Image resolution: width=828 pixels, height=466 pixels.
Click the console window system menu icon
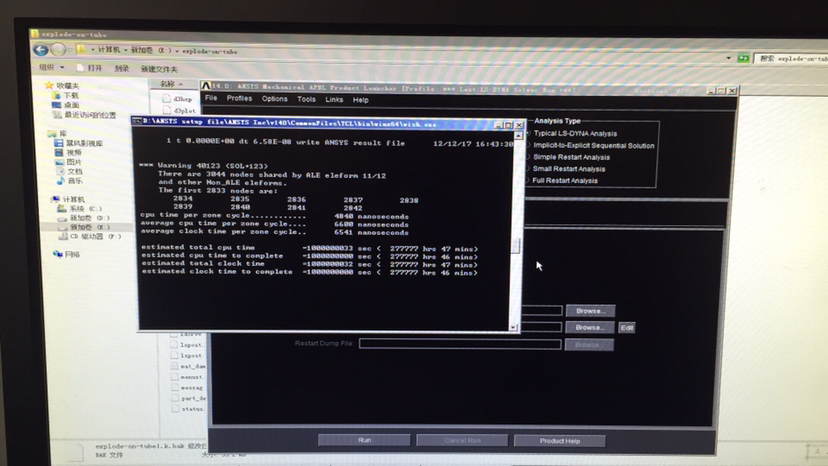(x=137, y=120)
